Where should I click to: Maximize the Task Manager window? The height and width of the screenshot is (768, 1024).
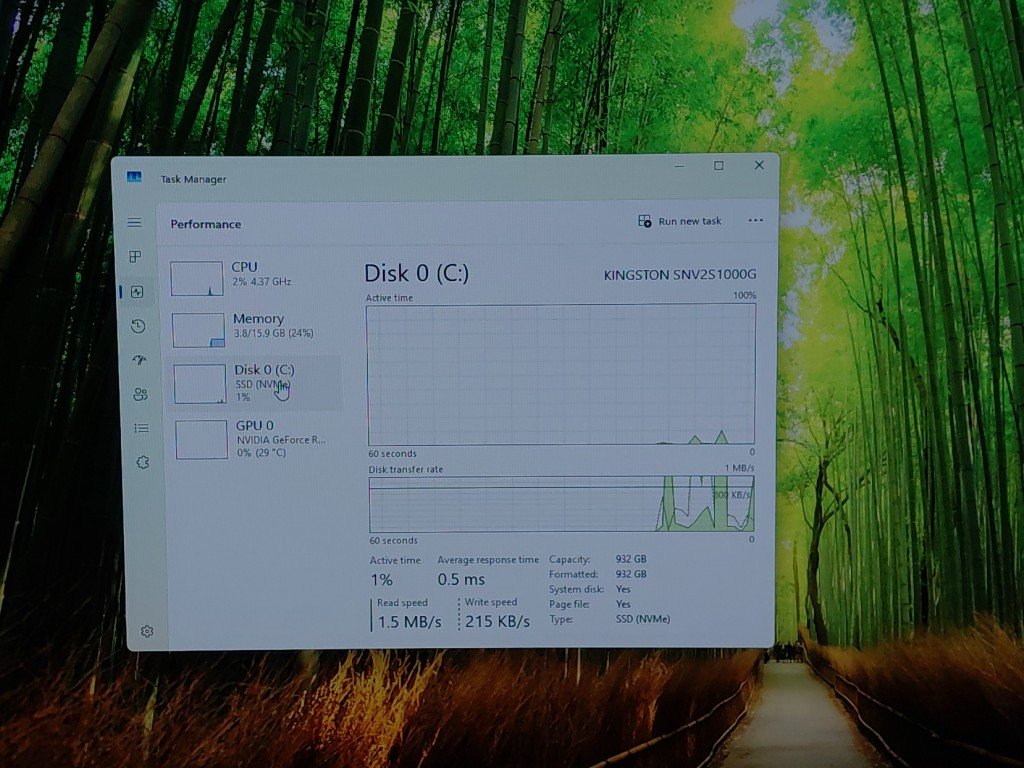coord(718,166)
